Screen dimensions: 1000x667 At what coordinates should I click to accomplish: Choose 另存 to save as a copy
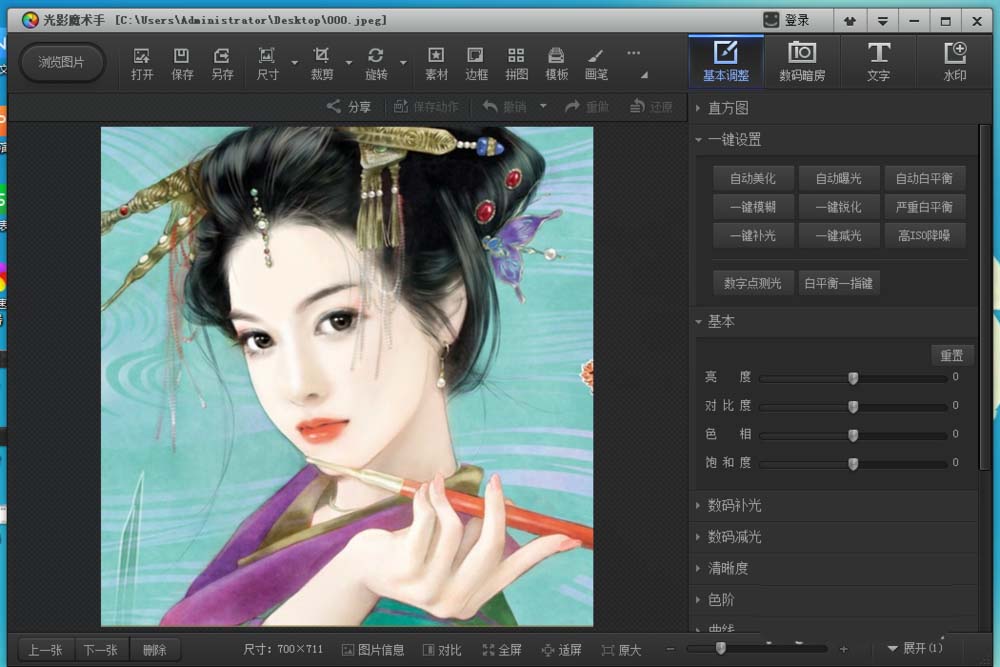point(222,63)
